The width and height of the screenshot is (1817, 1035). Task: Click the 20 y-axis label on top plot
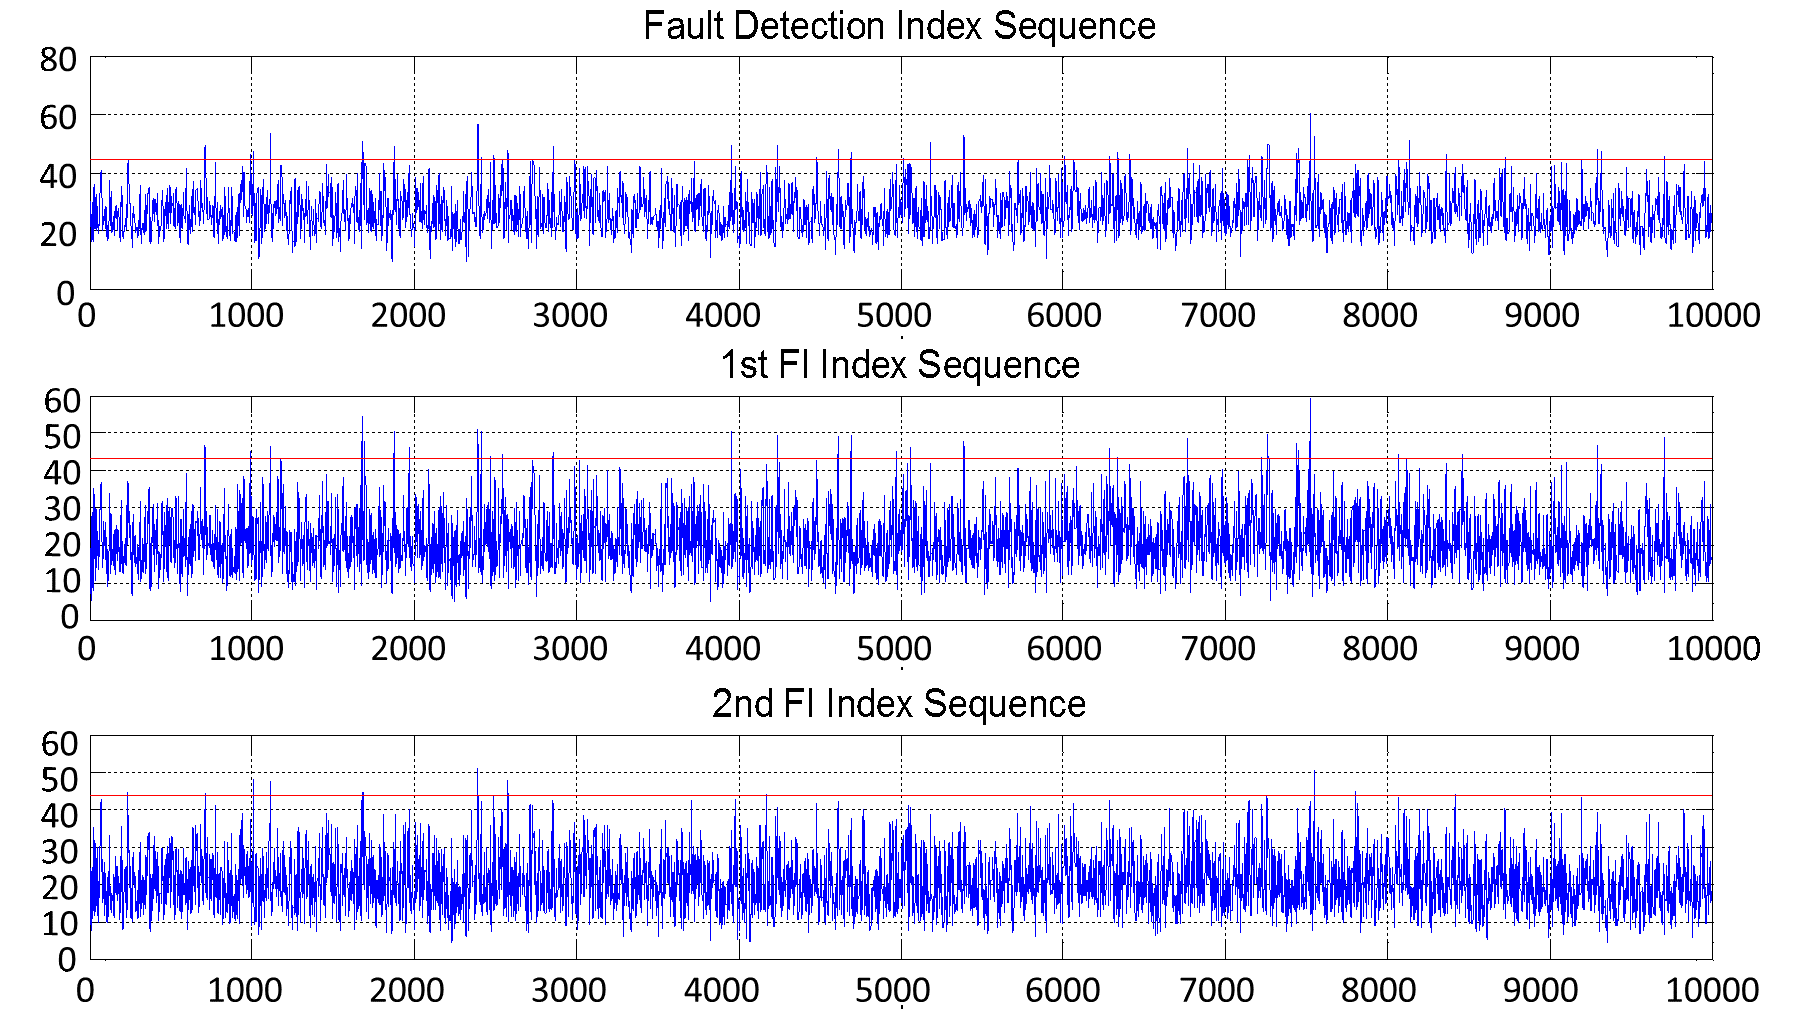point(60,235)
